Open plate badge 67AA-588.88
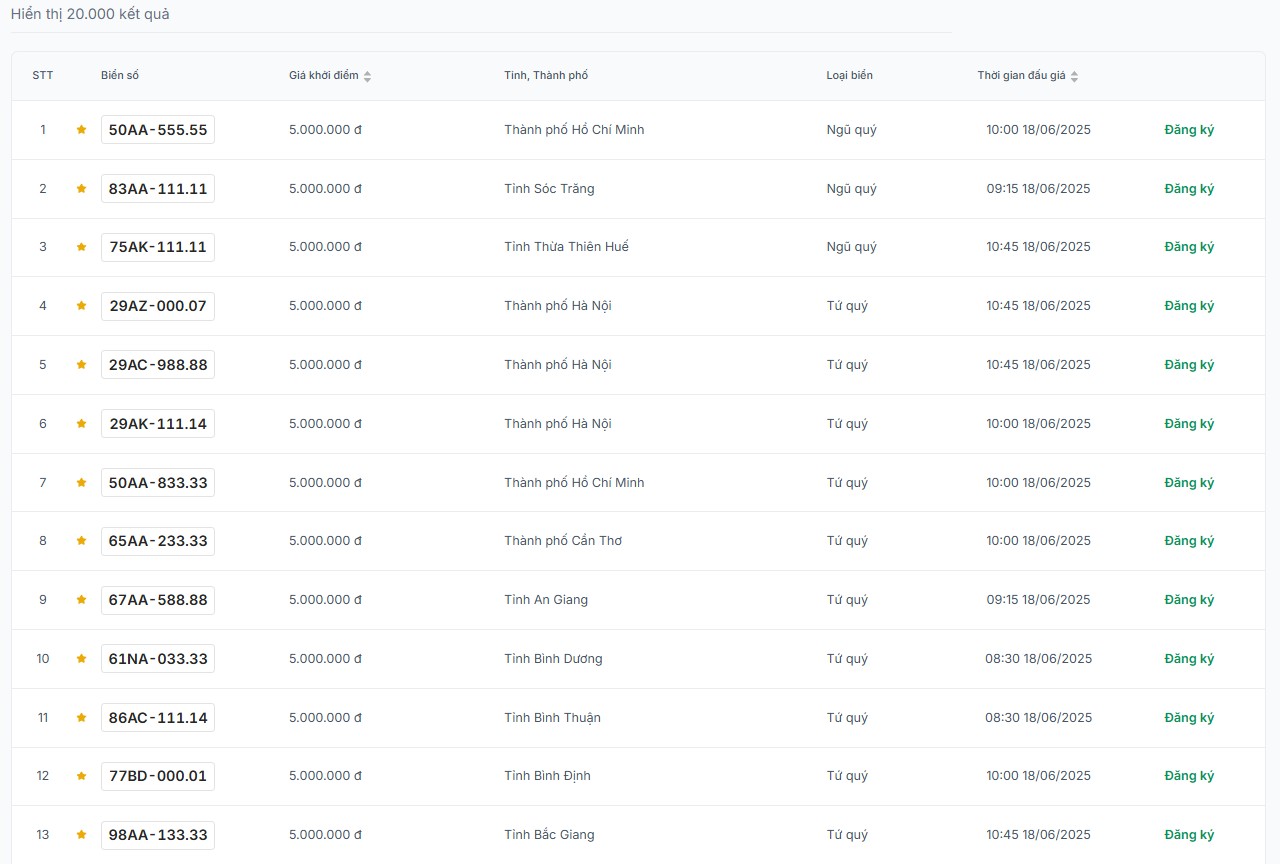 click(x=158, y=600)
